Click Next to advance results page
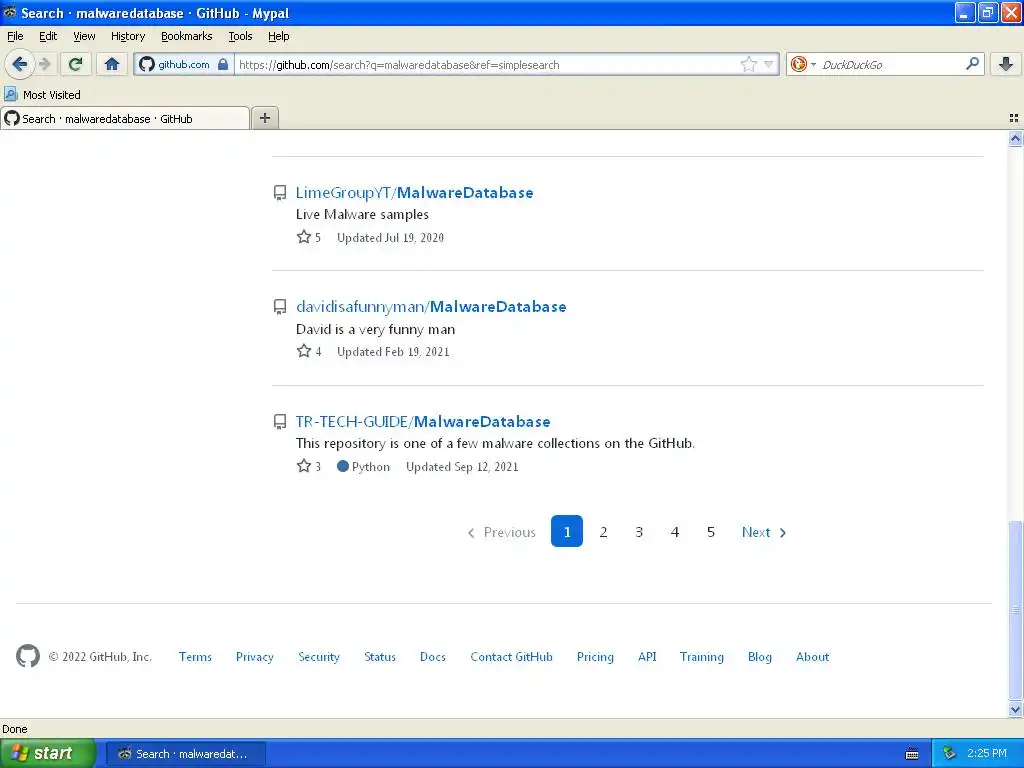Image resolution: width=1024 pixels, height=768 pixels. [763, 532]
